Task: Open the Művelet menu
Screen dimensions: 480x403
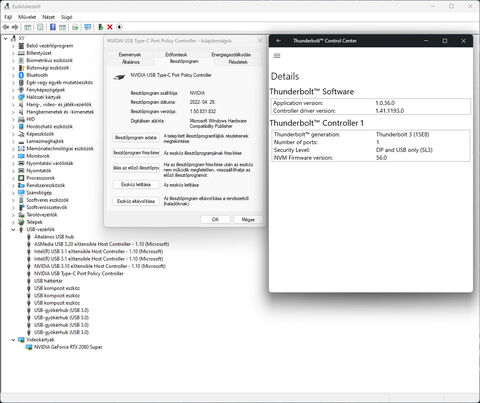Action: (x=27, y=17)
